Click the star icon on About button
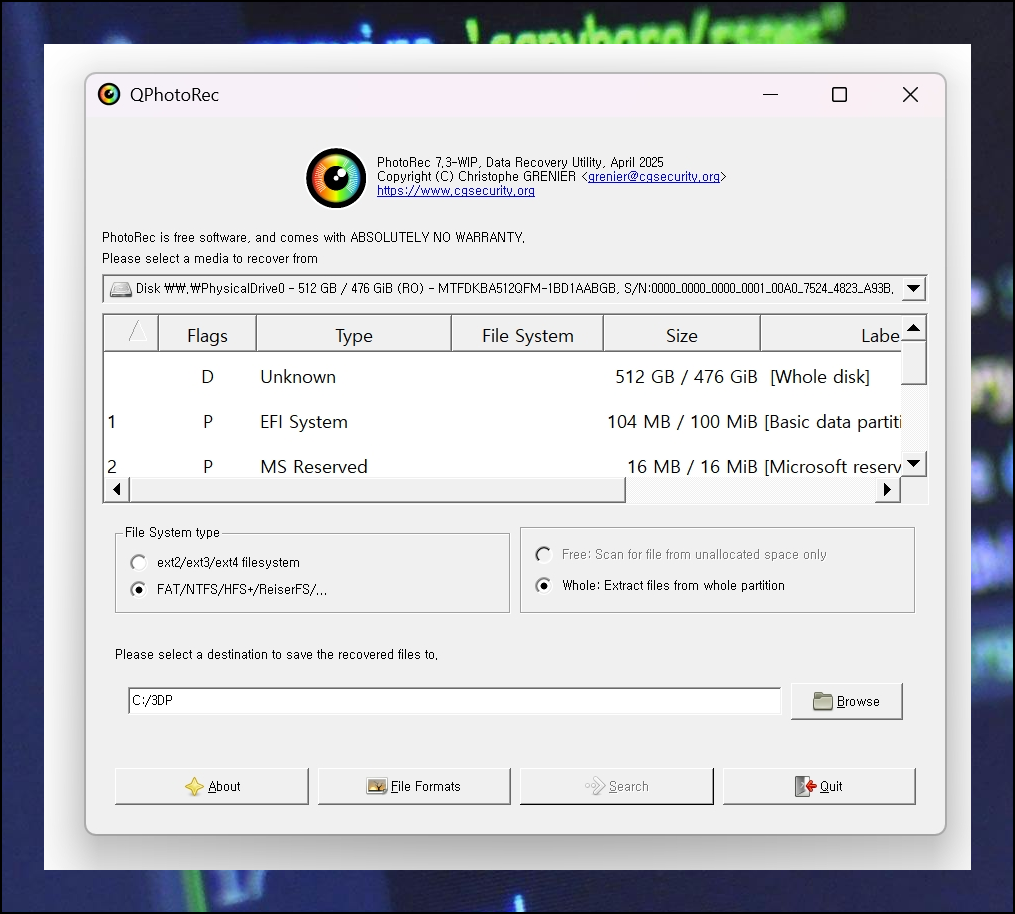Viewport: 1015px width, 914px height. pos(194,786)
